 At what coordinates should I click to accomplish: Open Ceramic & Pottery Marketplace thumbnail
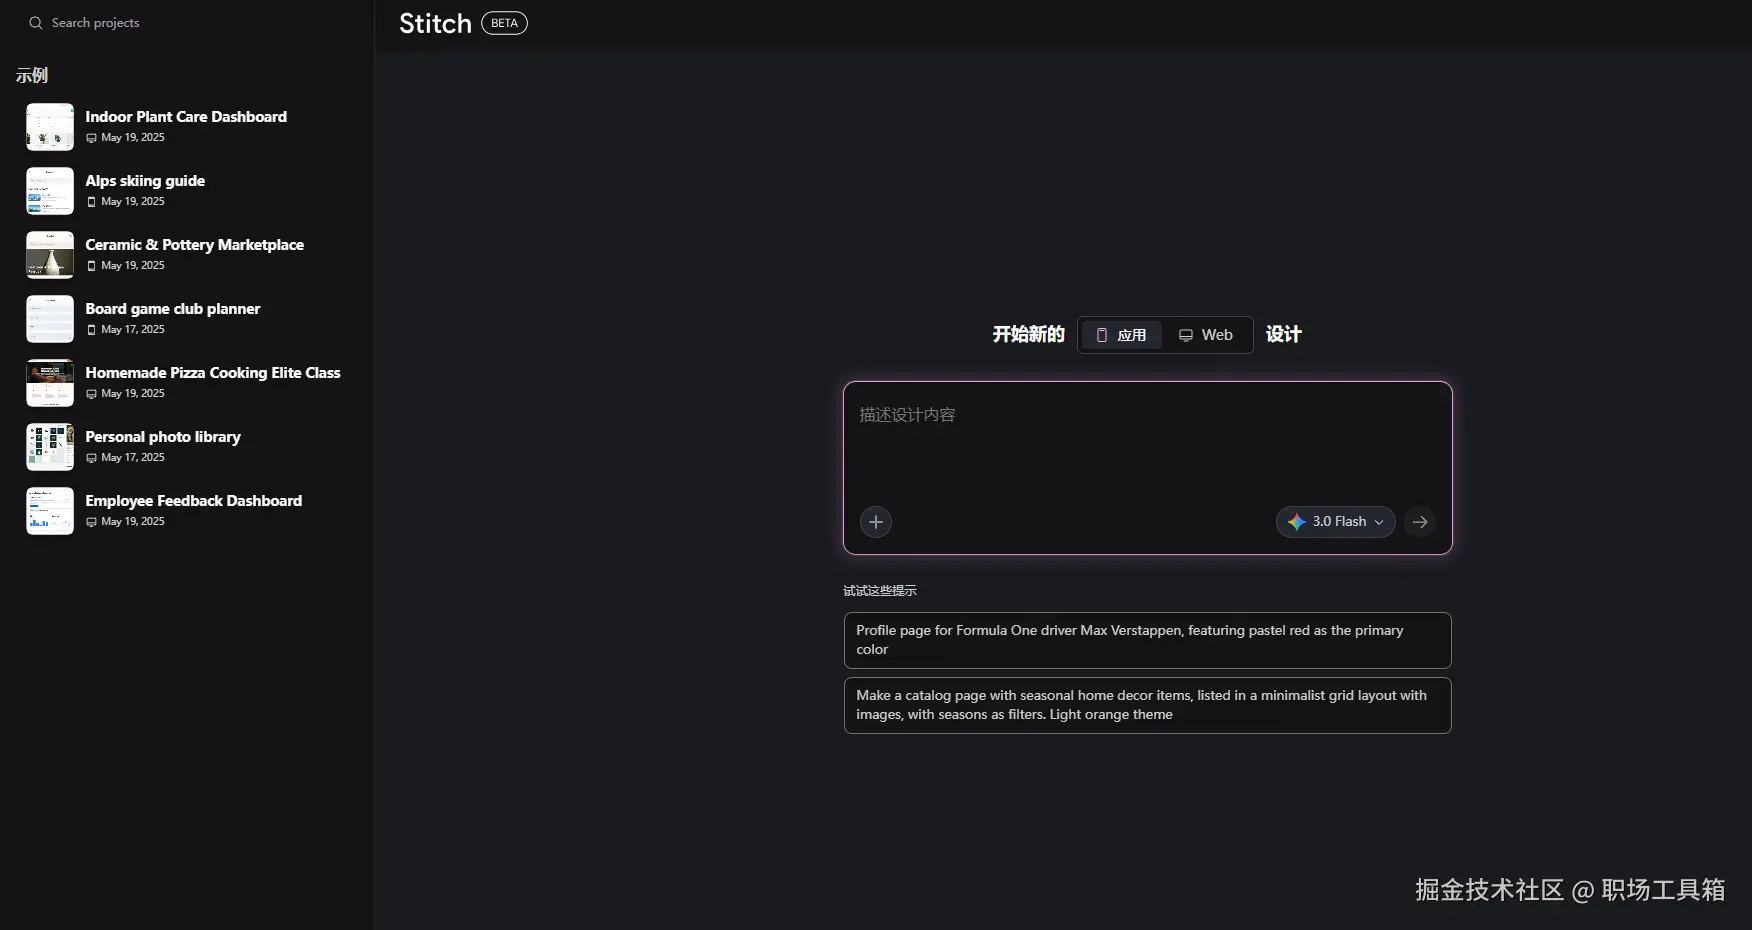50,255
